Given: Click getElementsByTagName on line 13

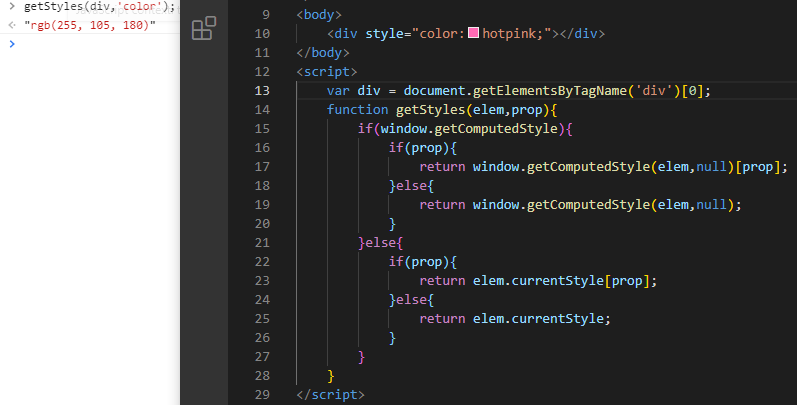Looking at the screenshot, I should 550,90.
